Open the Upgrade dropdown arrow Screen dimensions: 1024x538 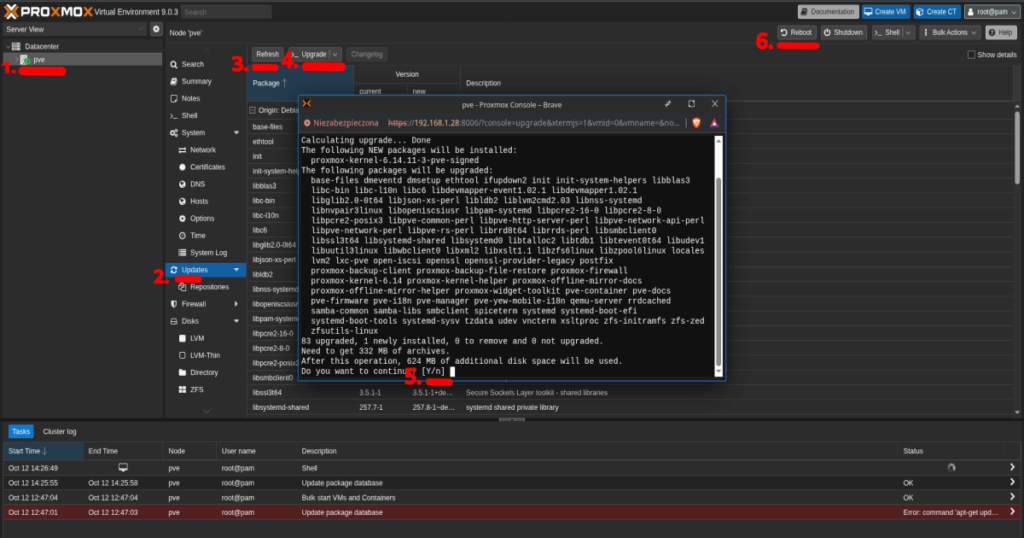[335, 54]
